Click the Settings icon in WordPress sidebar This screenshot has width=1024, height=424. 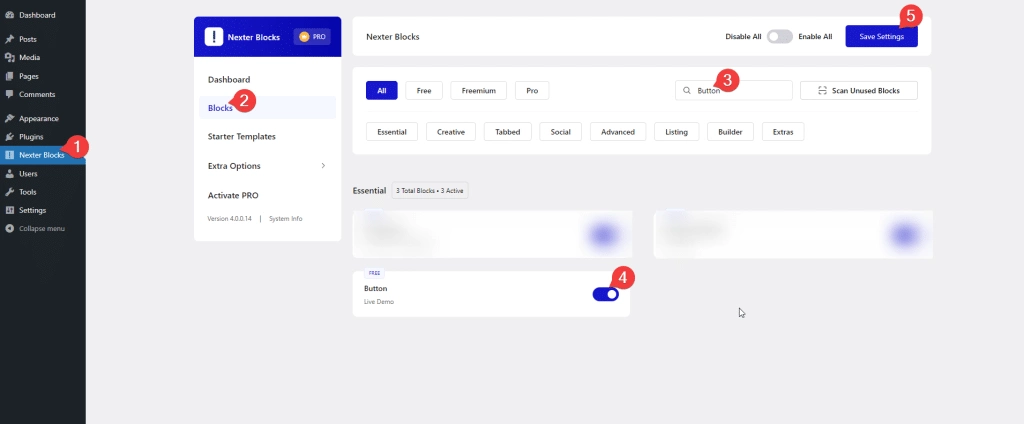click(x=9, y=210)
